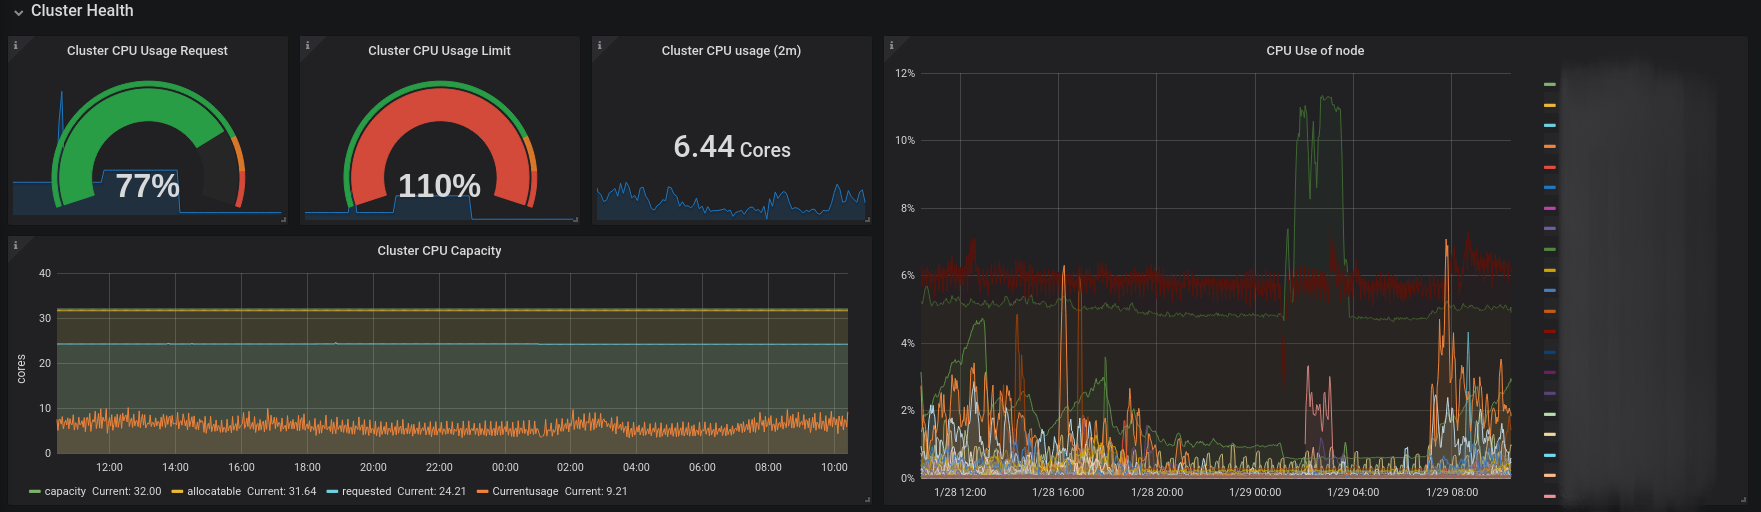The height and width of the screenshot is (512, 1761).
Task: Click the 1/28 12:00 time axis label
Action: coord(959,492)
